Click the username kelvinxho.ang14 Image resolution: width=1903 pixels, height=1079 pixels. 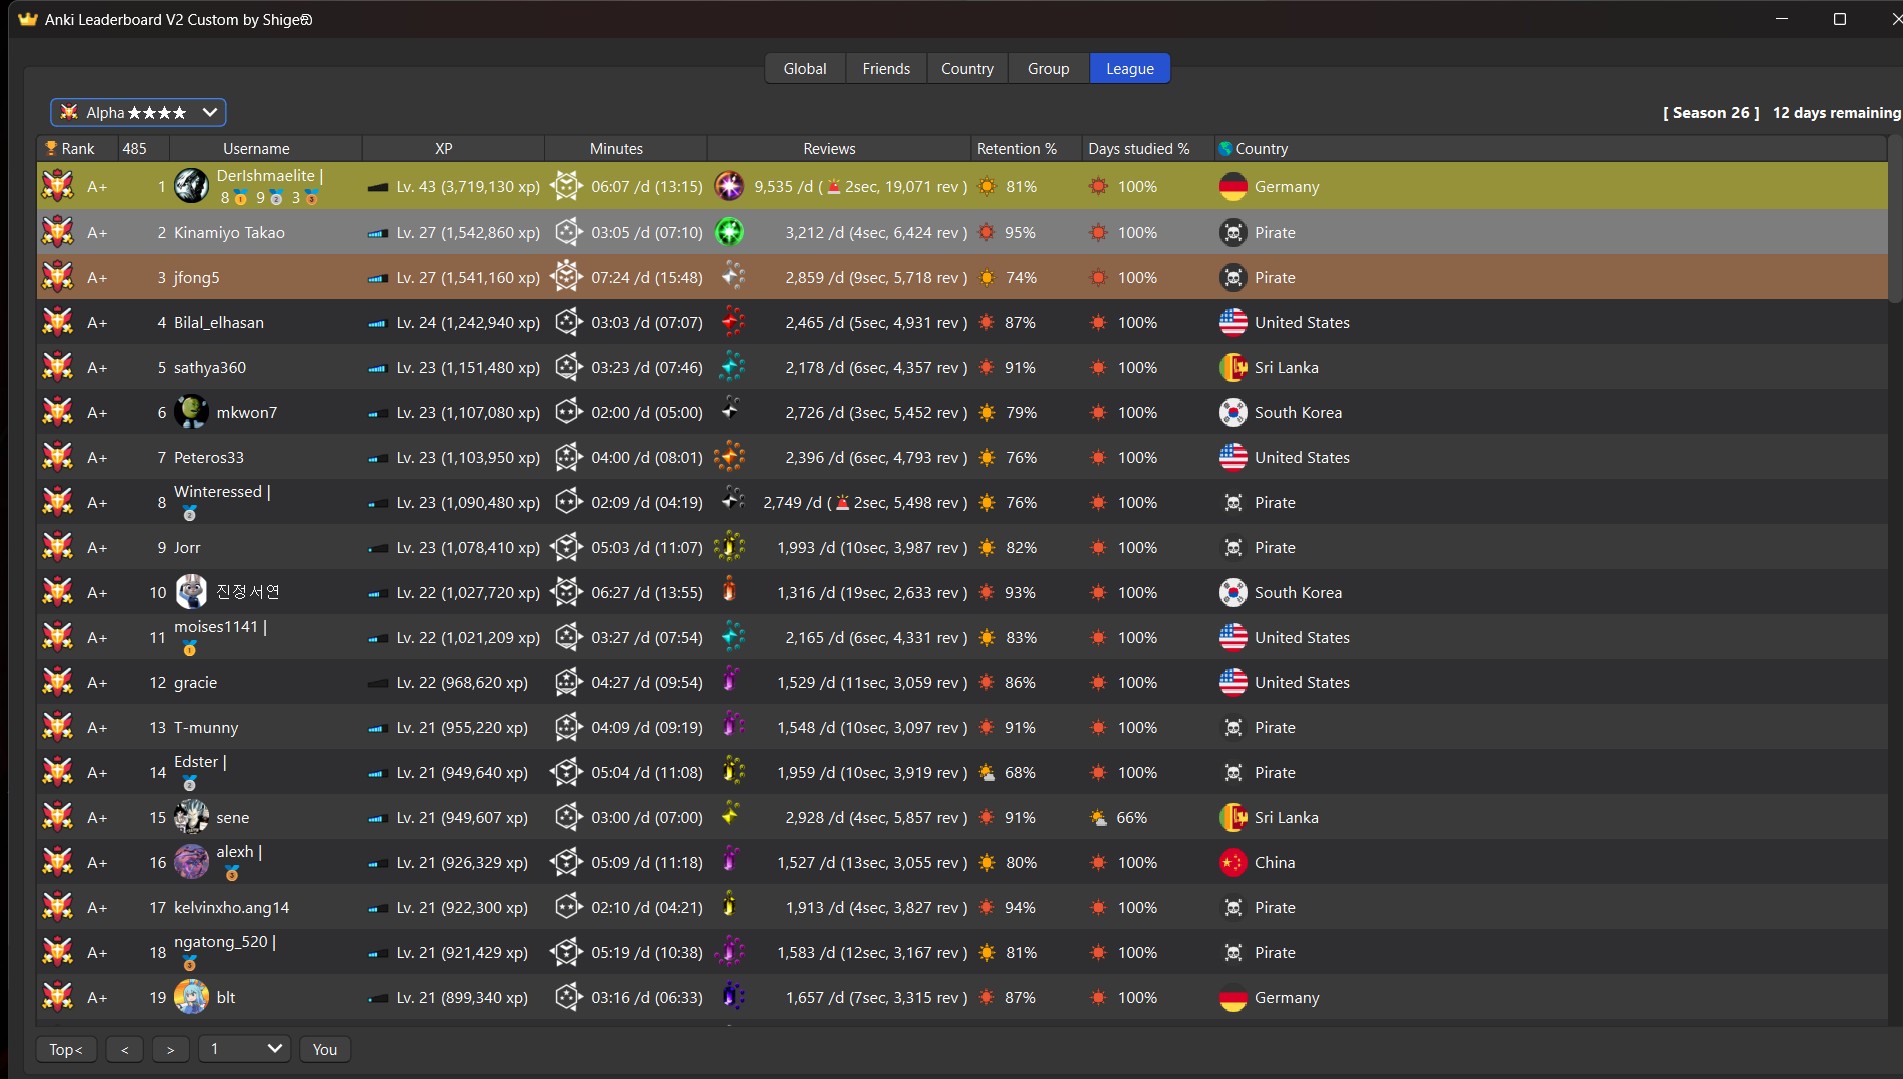pyautogui.click(x=231, y=907)
